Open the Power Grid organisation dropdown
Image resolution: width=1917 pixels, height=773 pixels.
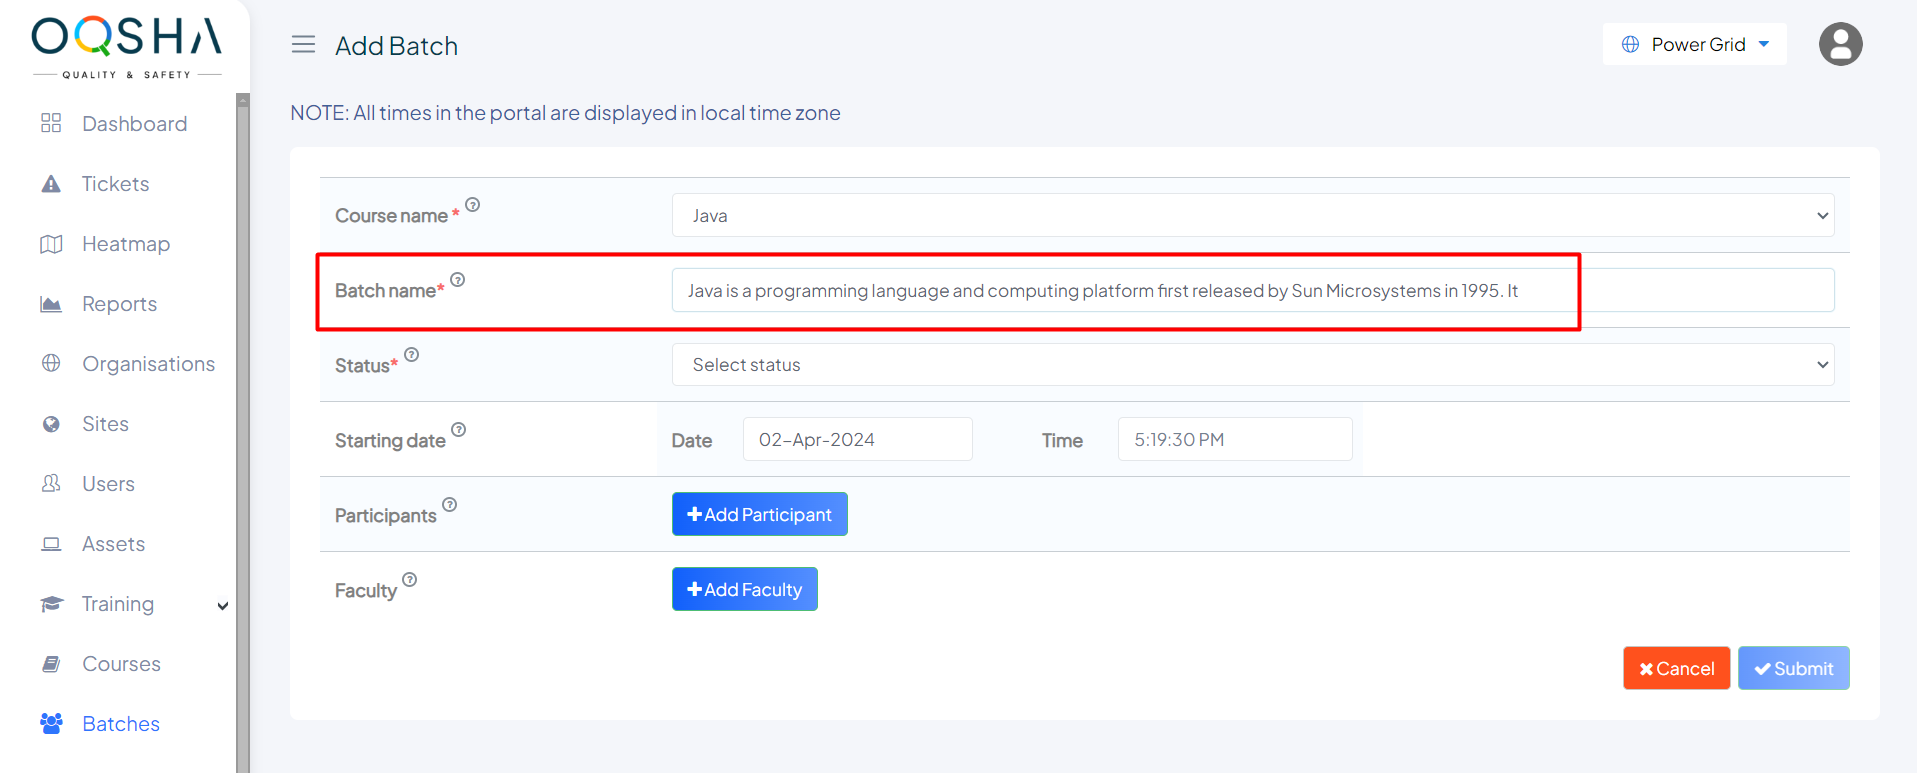coord(1694,45)
